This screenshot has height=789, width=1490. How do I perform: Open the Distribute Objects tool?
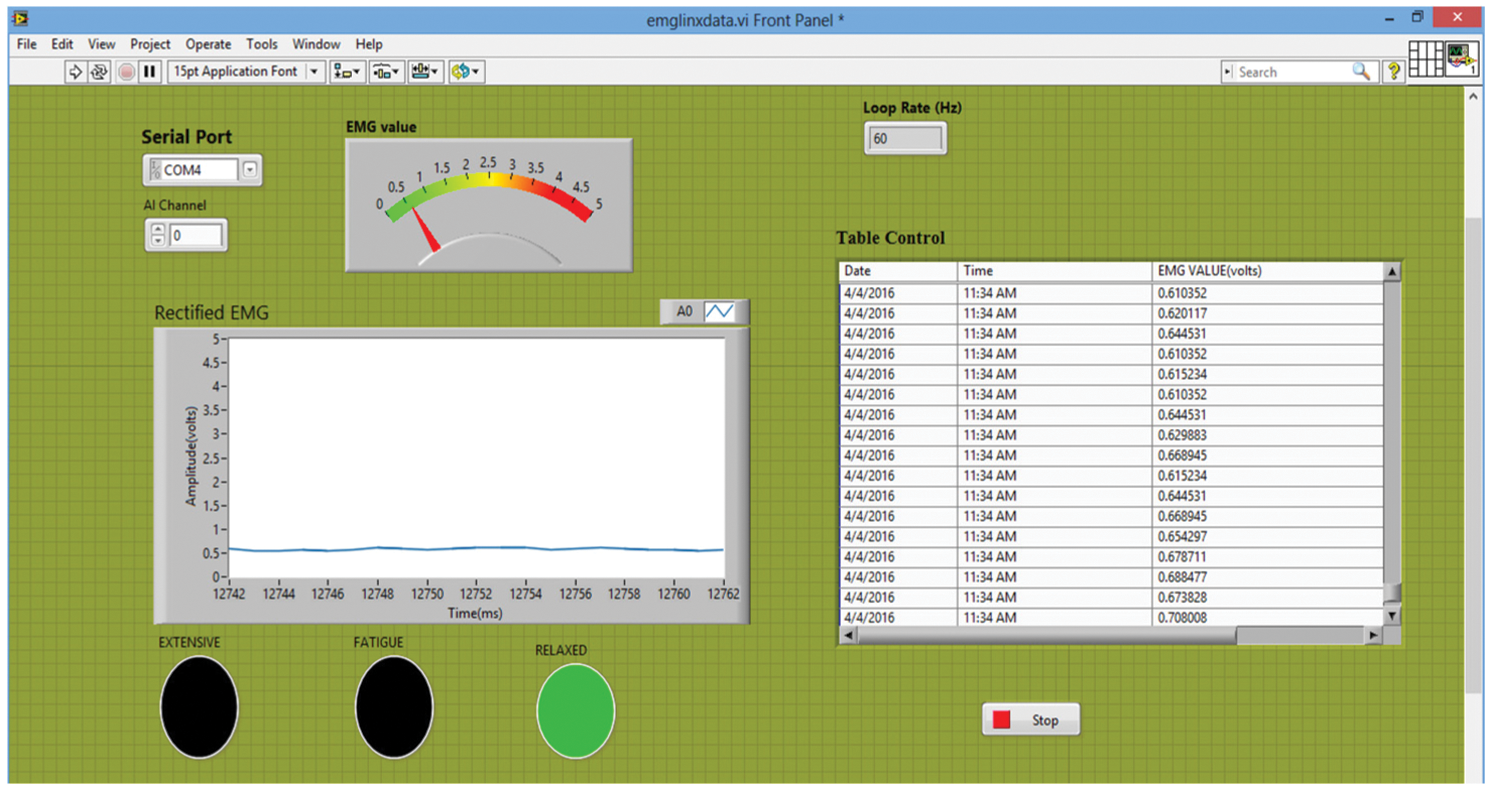[x=386, y=72]
